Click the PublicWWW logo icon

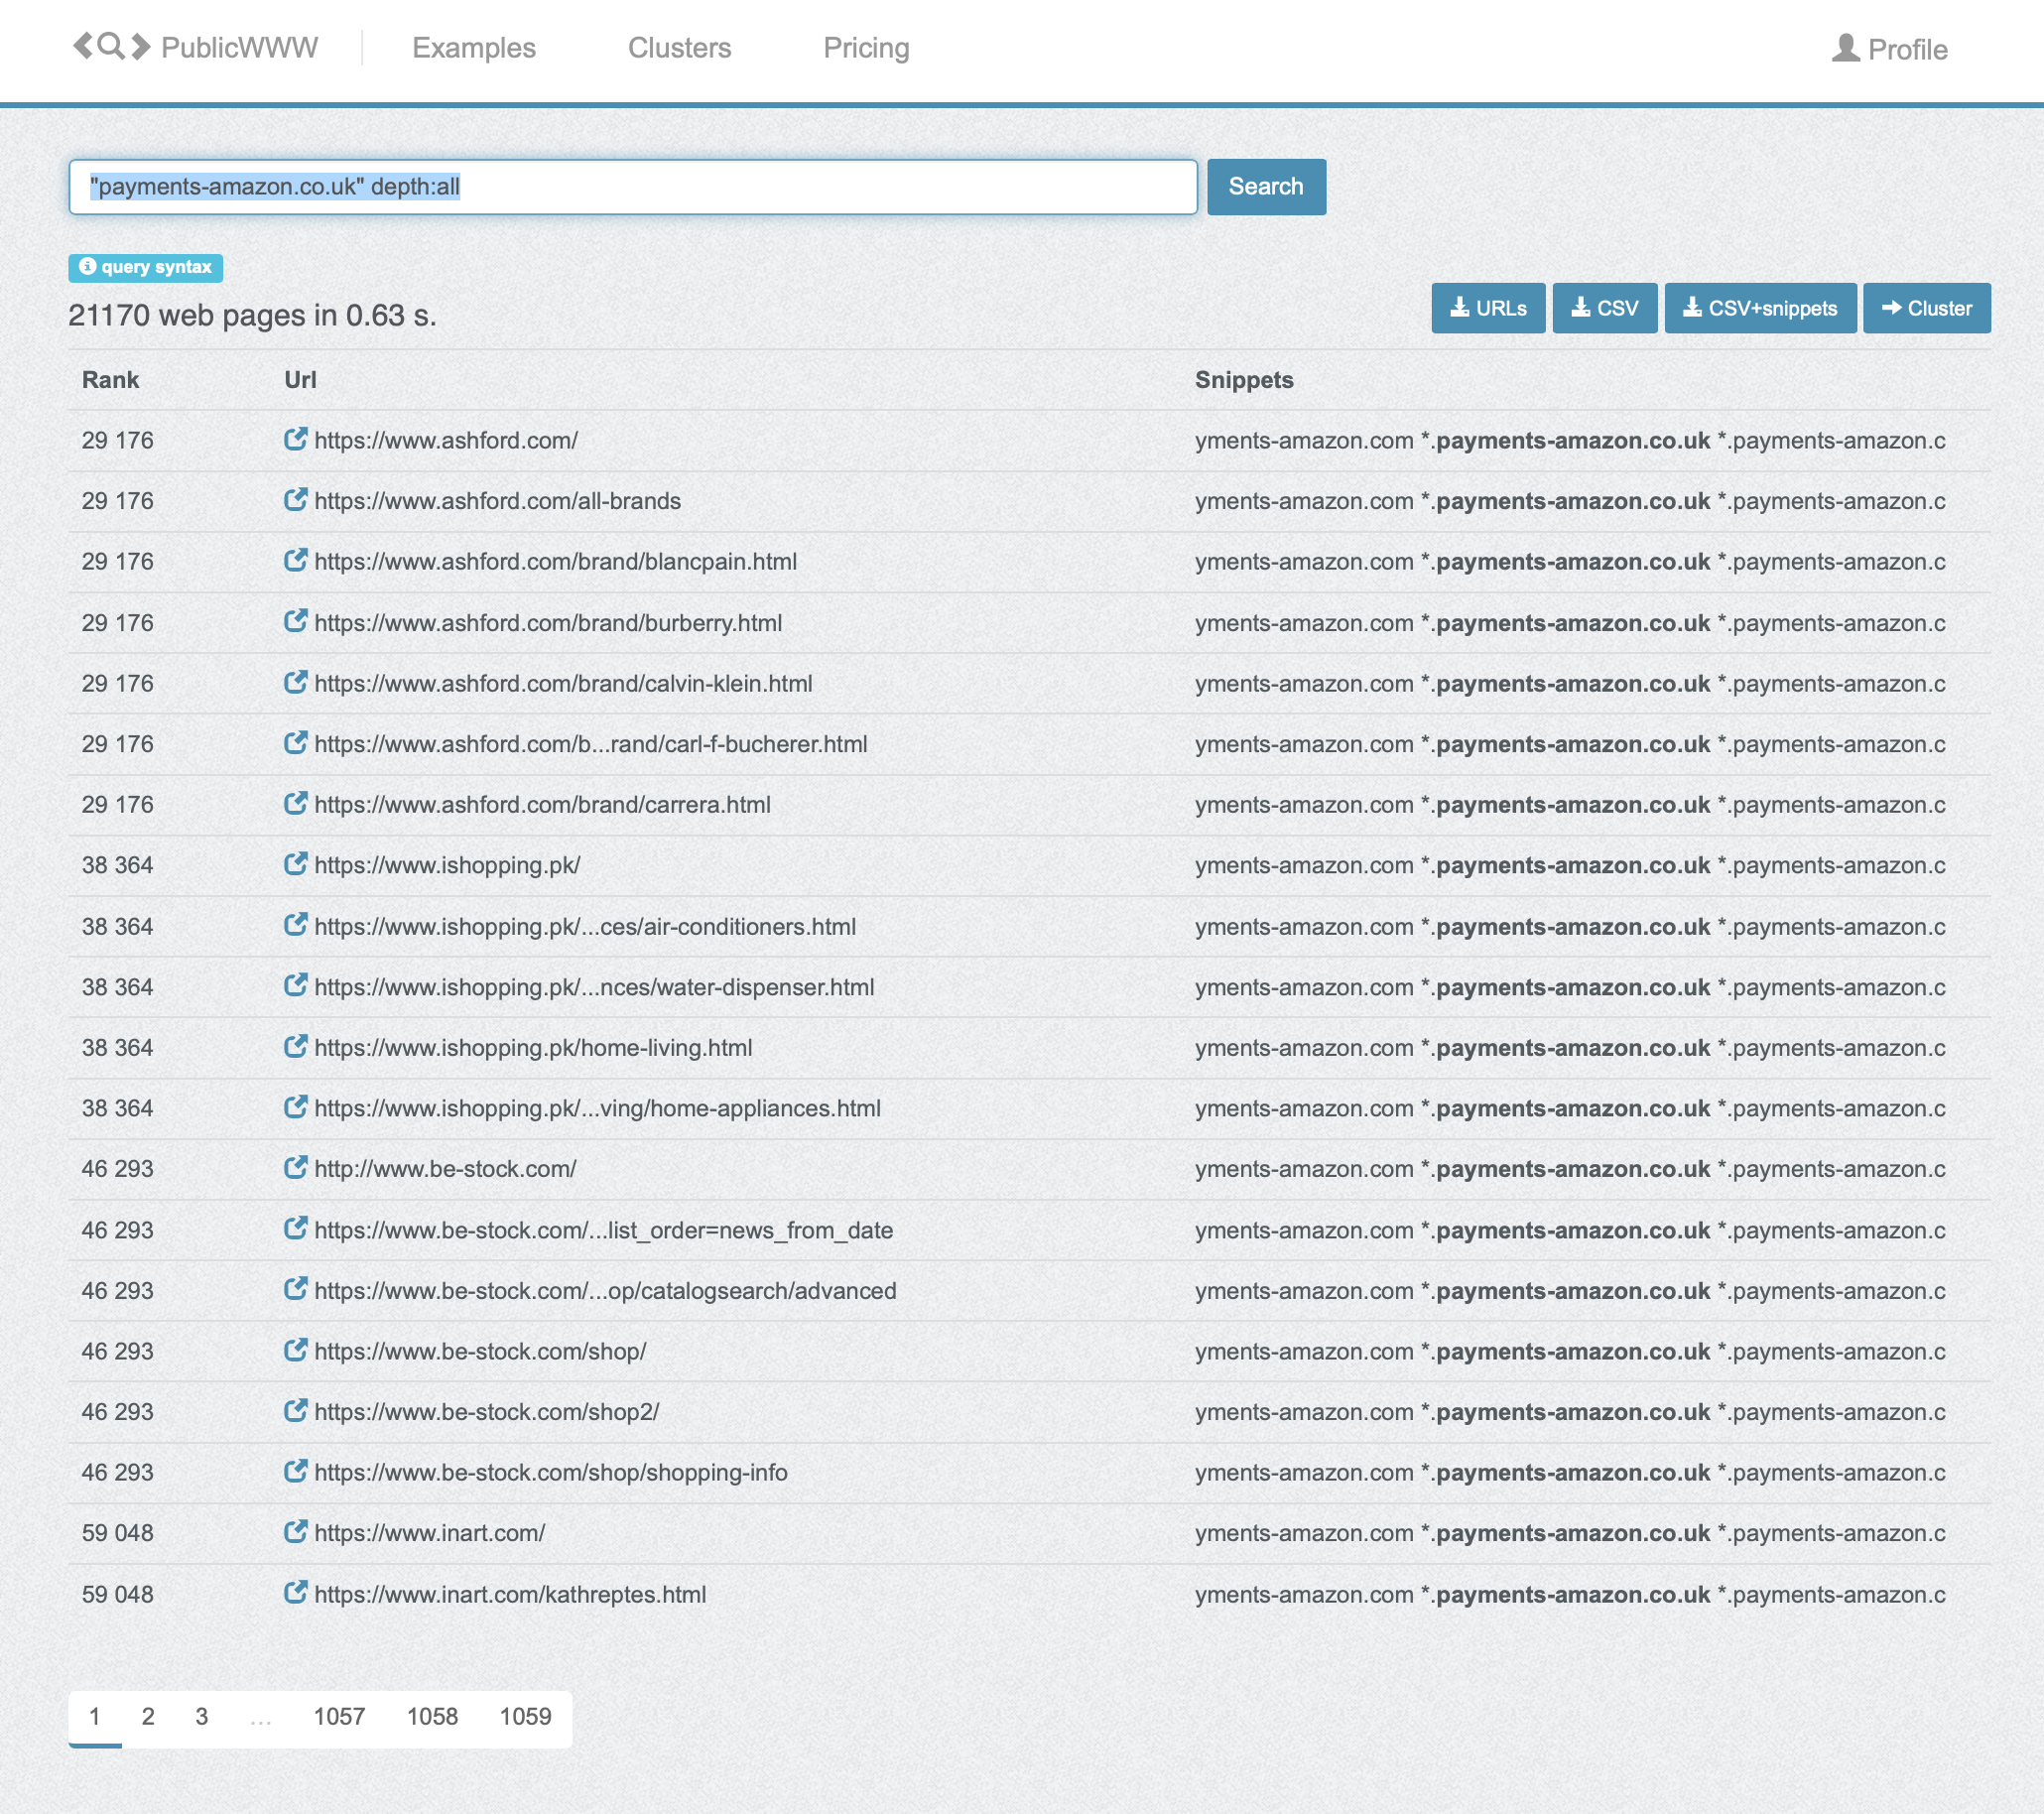click(111, 47)
